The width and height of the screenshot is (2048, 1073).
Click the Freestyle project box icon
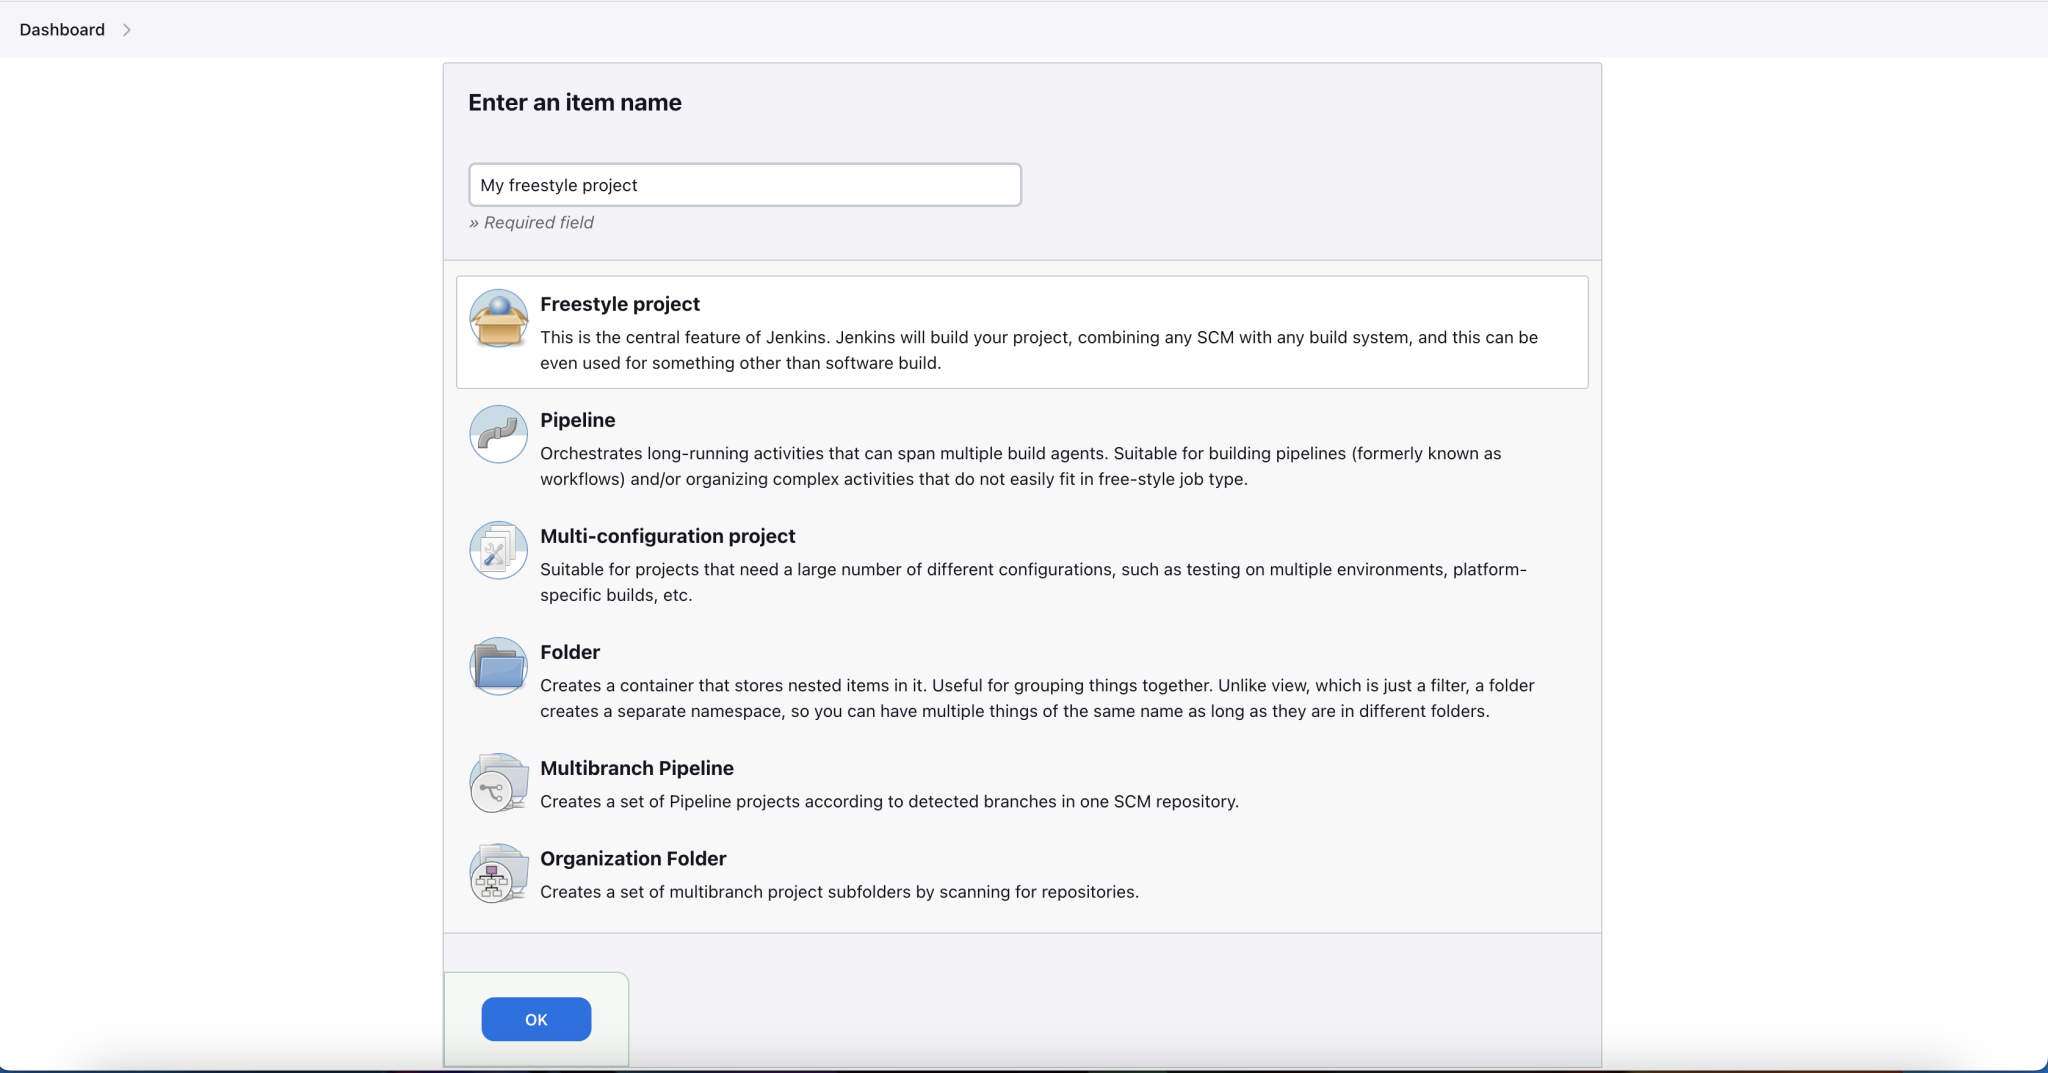498,319
